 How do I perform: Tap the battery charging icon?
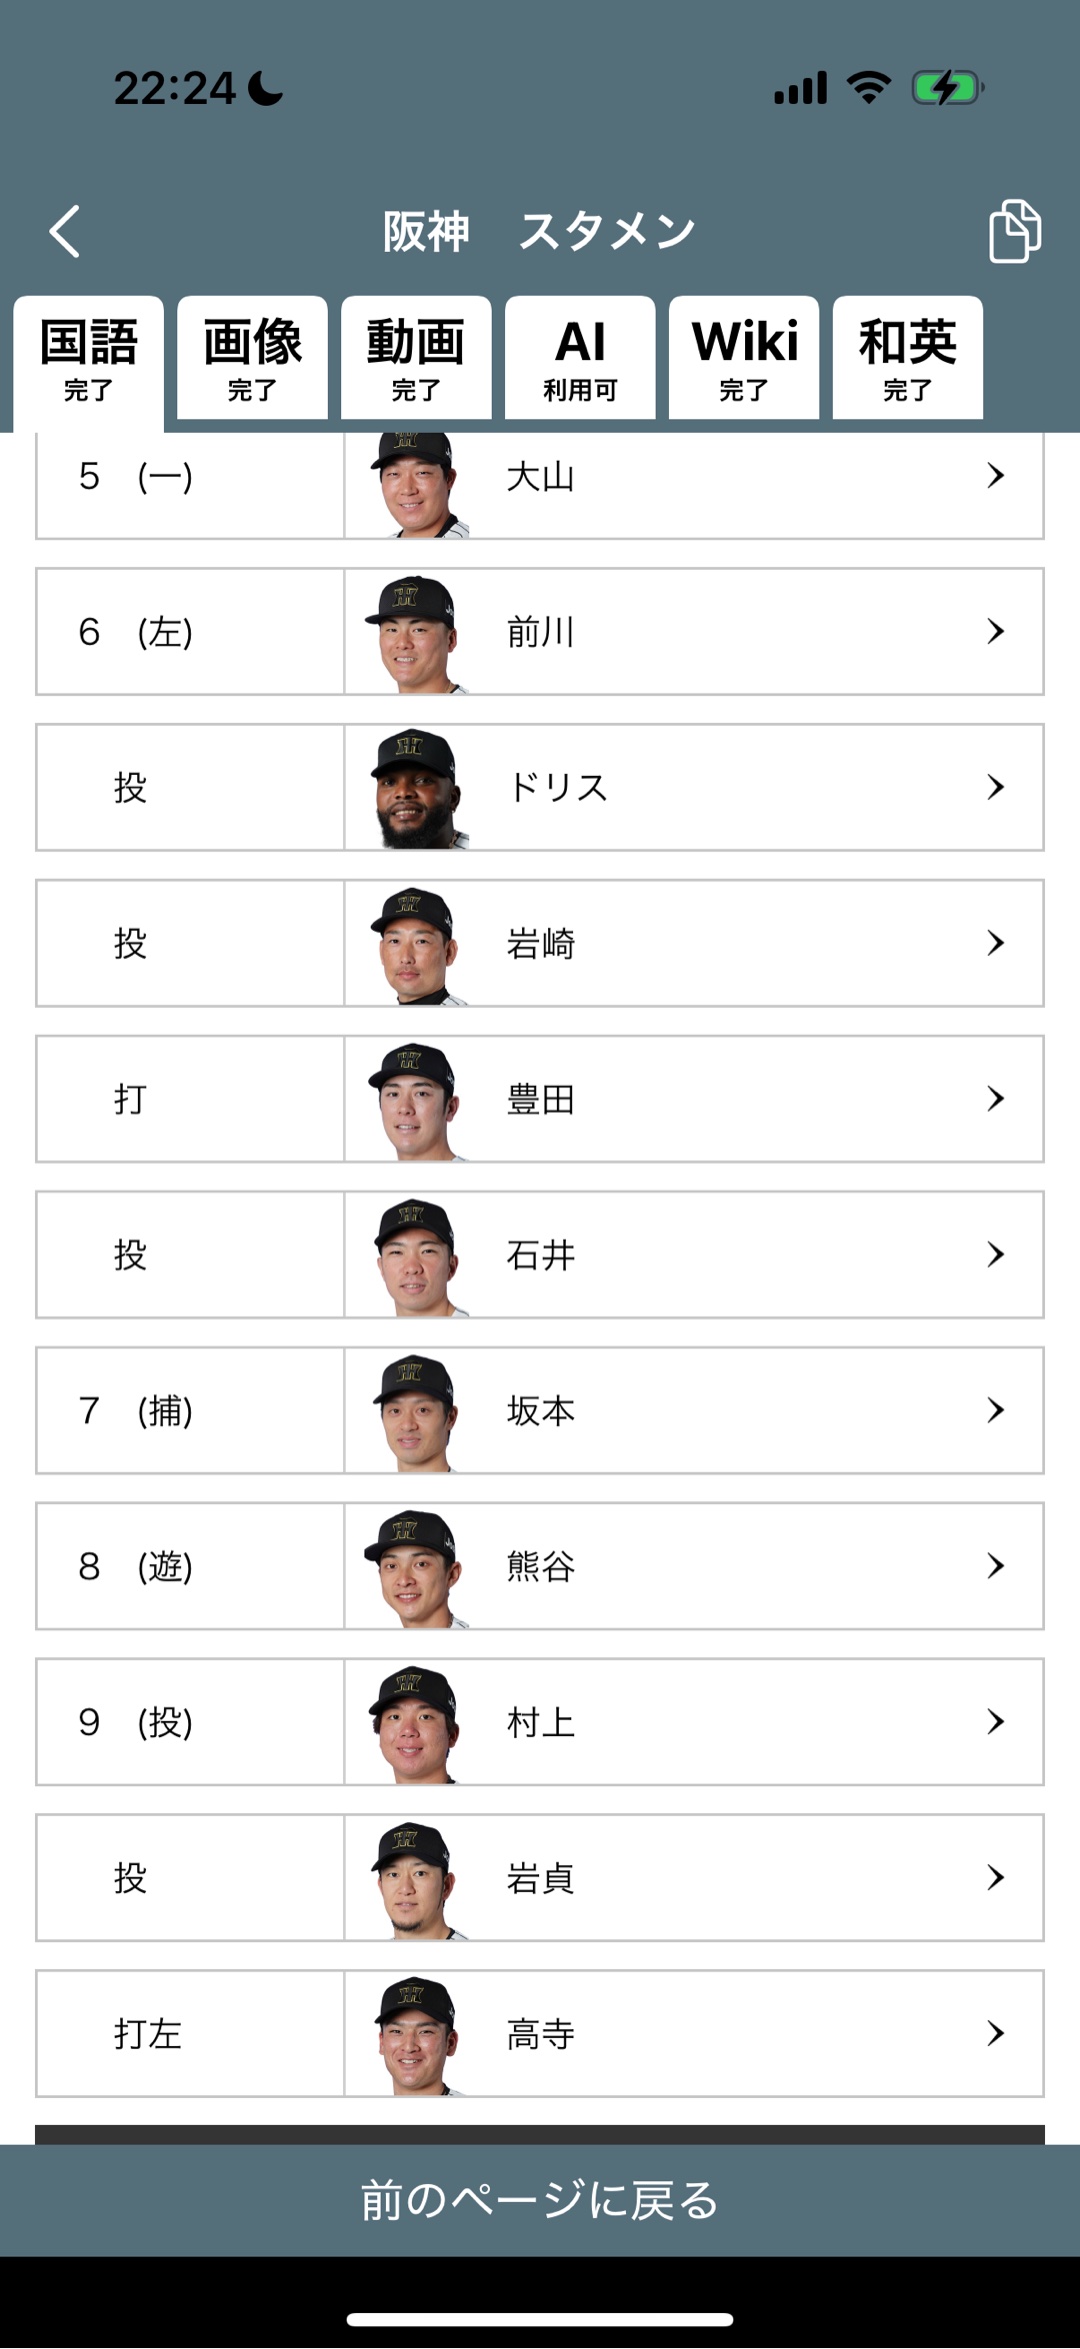click(x=946, y=88)
